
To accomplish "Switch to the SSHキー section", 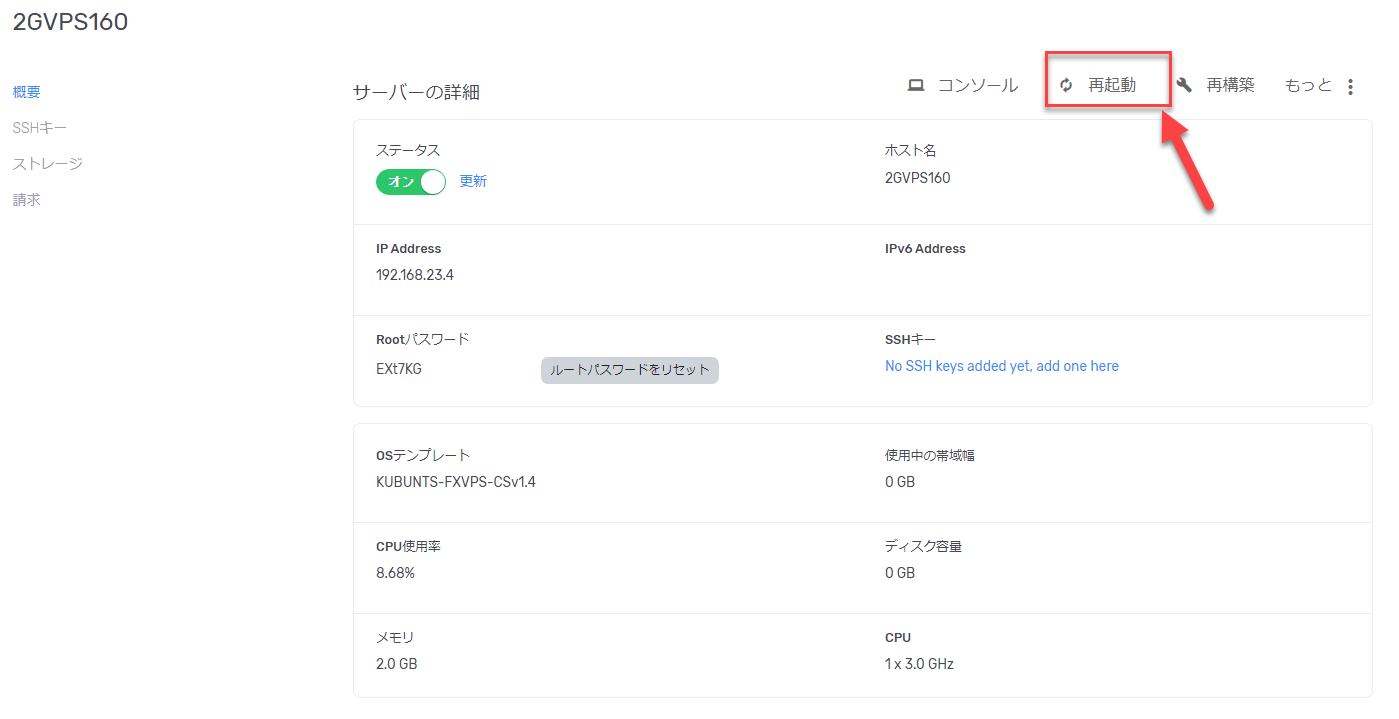I will pyautogui.click(x=40, y=127).
